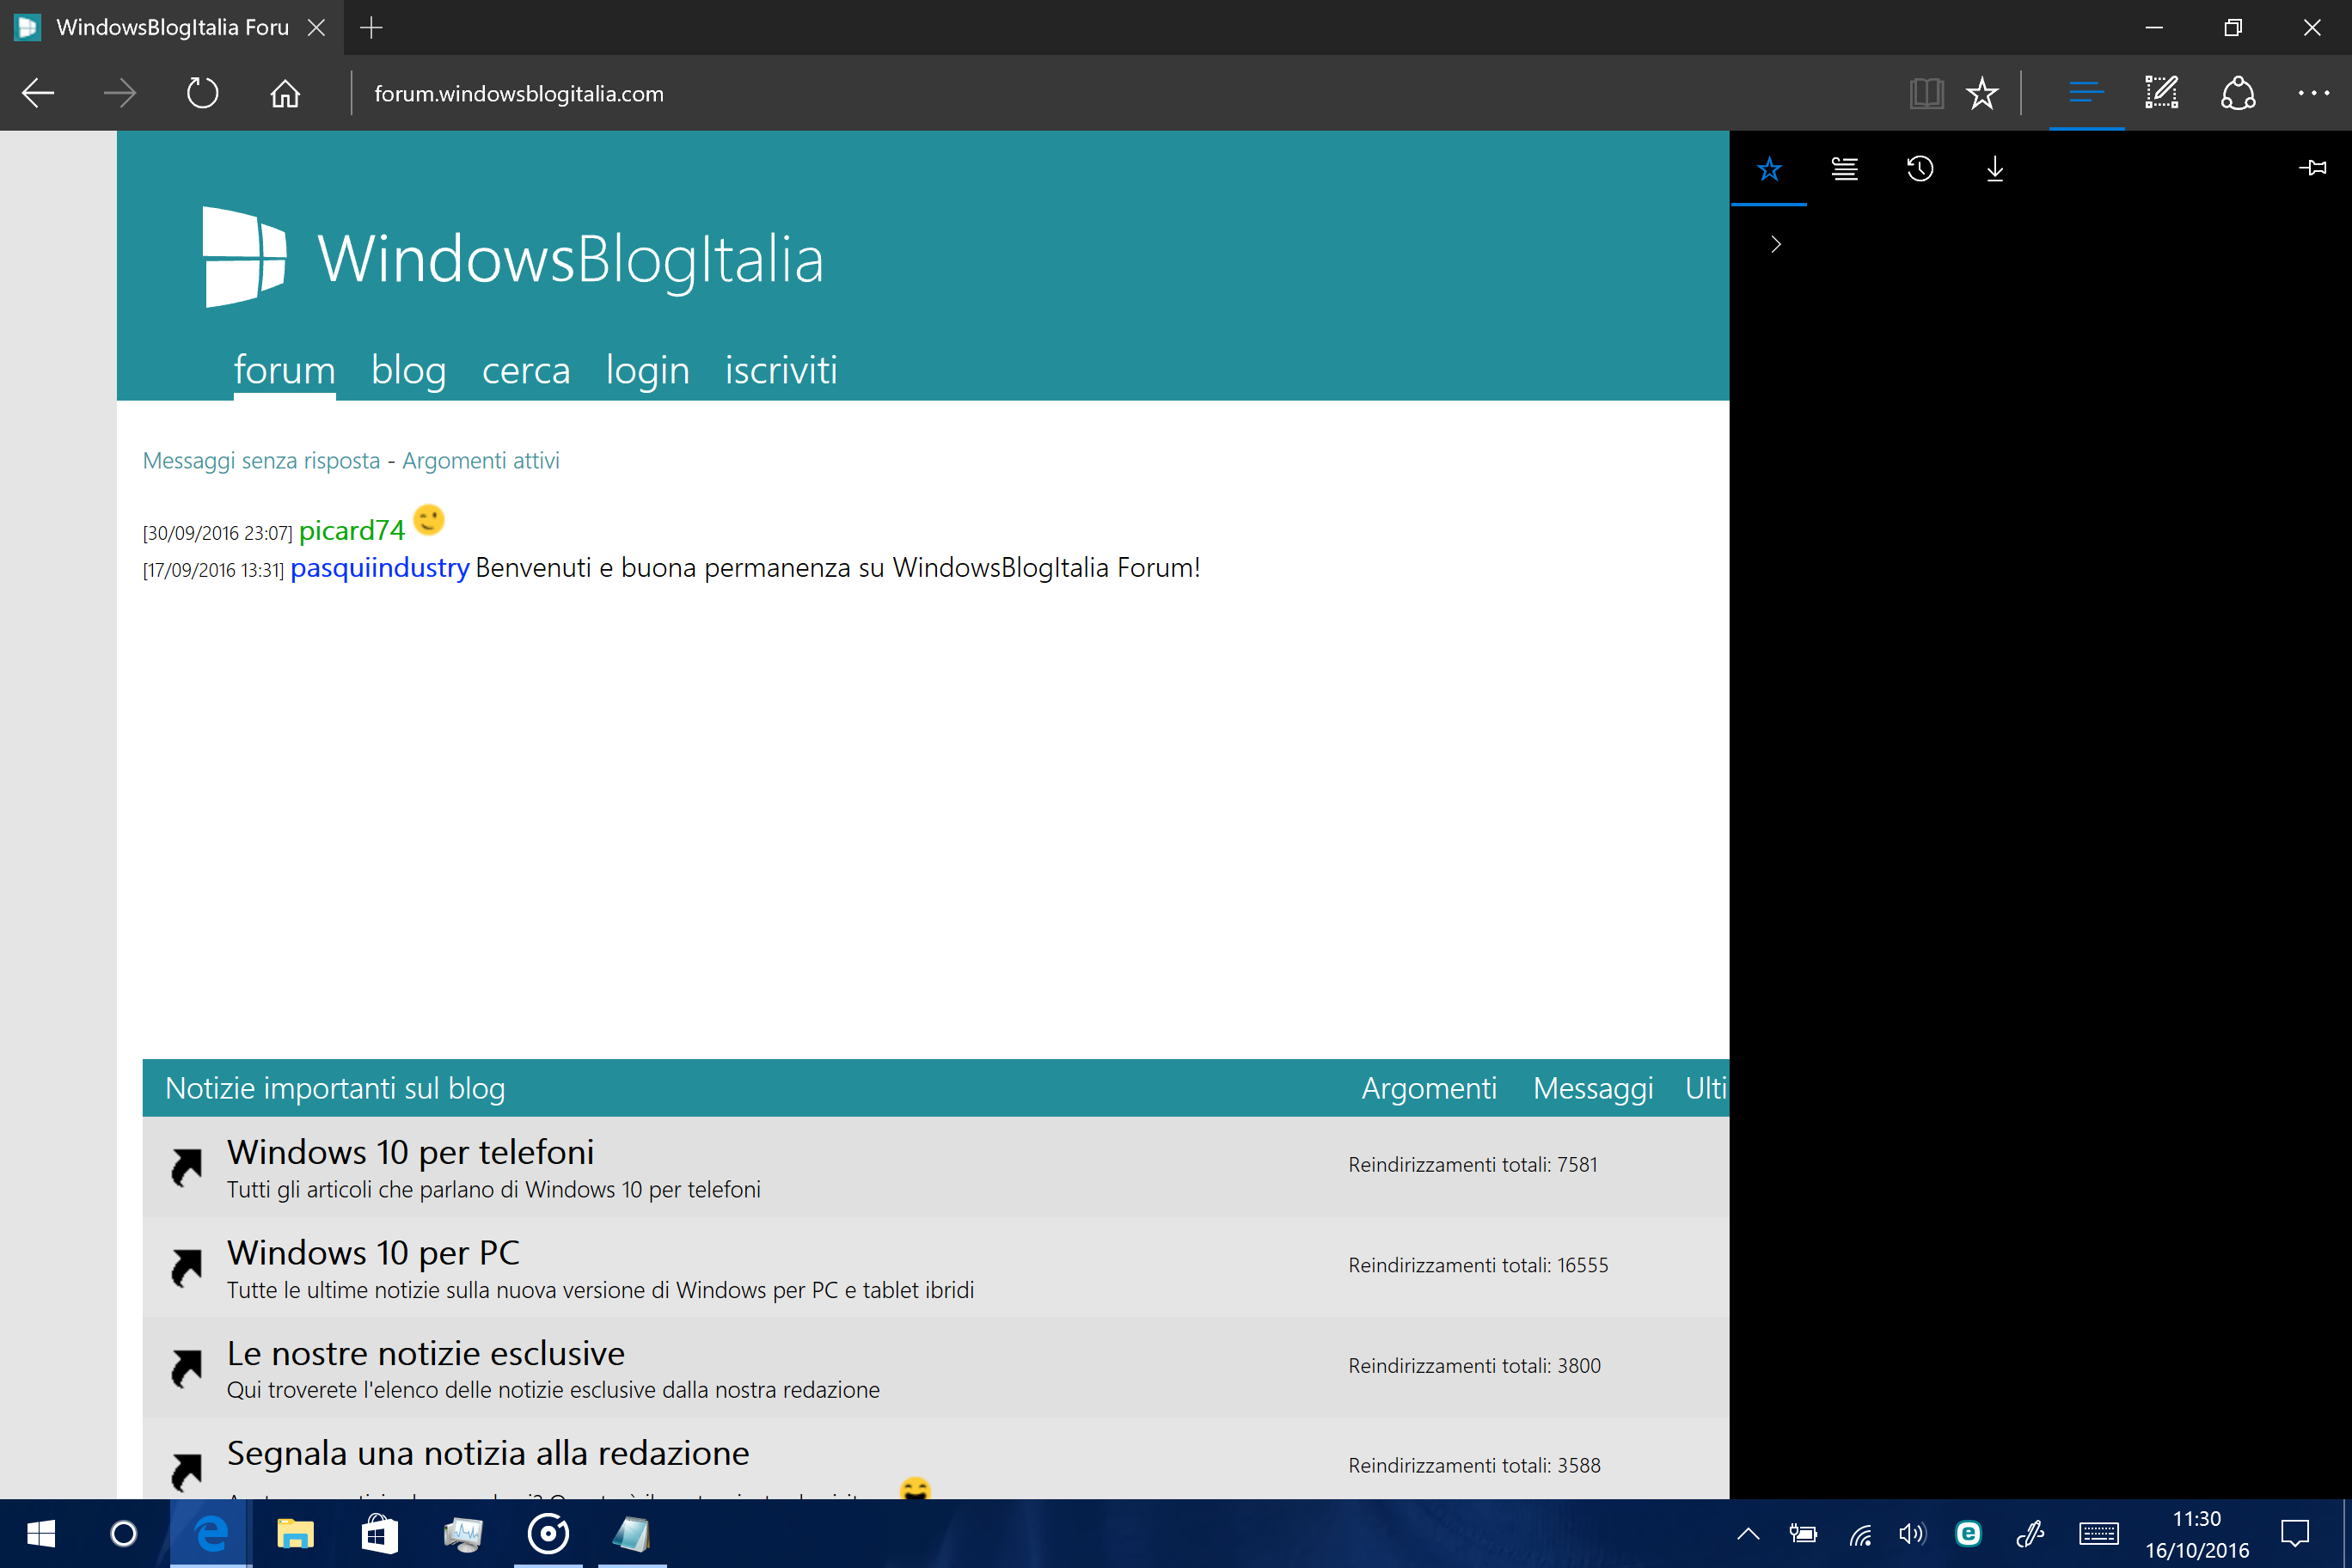This screenshot has height=1568, width=2352.
Task: Show Reading list in Hub
Action: click(x=1845, y=168)
